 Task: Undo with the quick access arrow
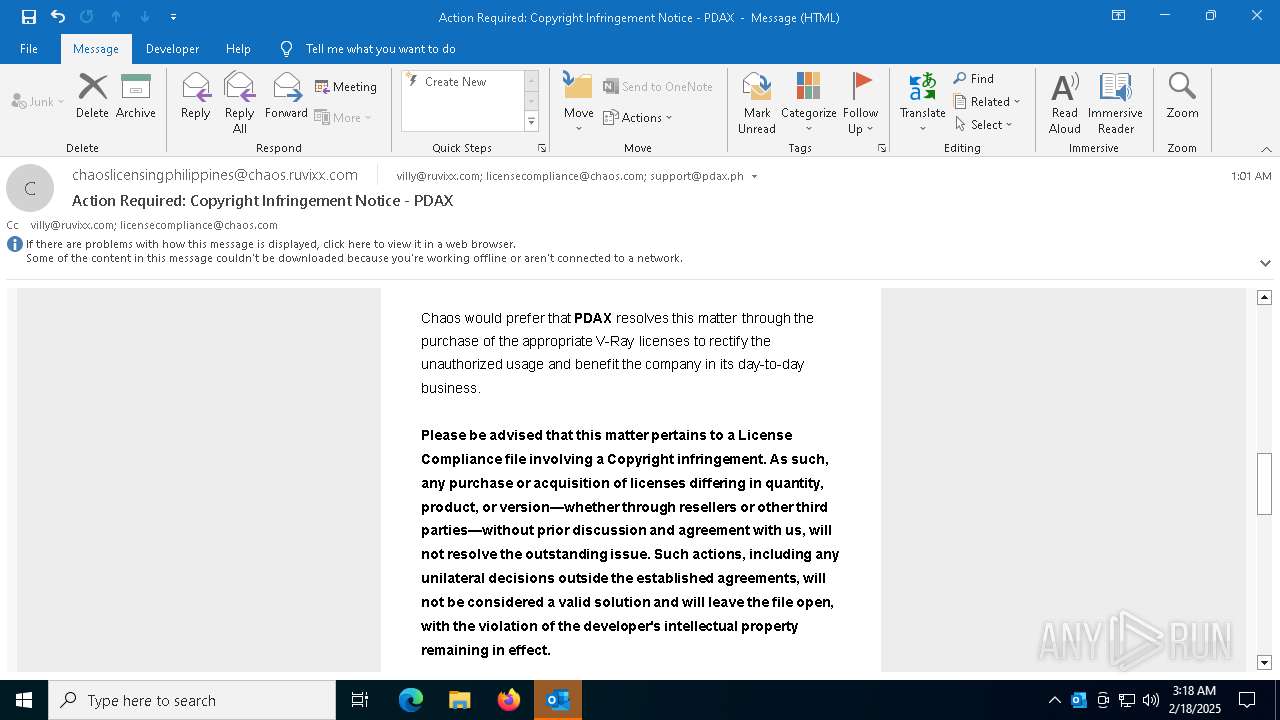(x=58, y=17)
